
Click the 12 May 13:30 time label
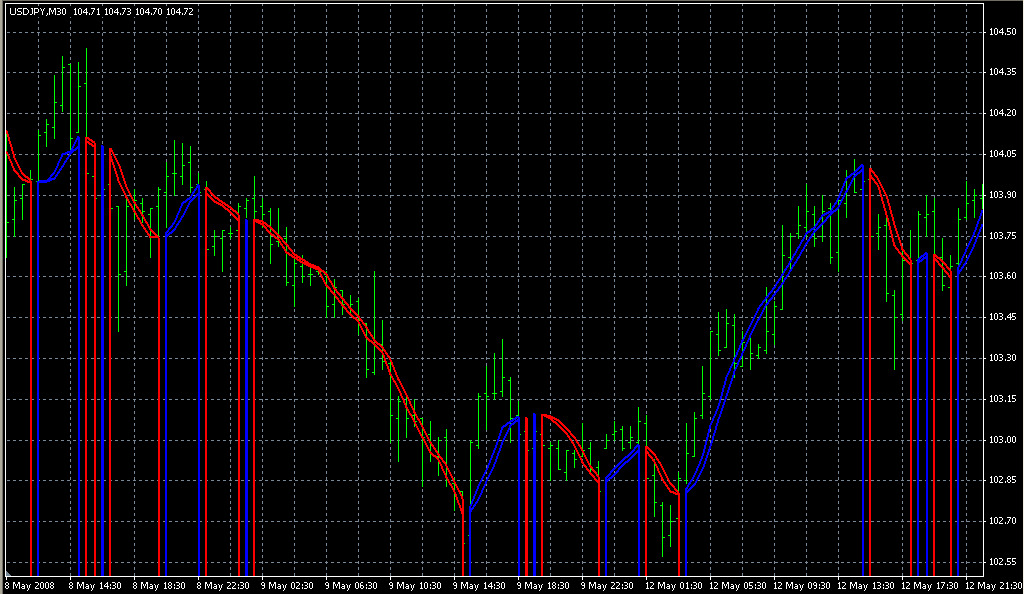(866, 585)
